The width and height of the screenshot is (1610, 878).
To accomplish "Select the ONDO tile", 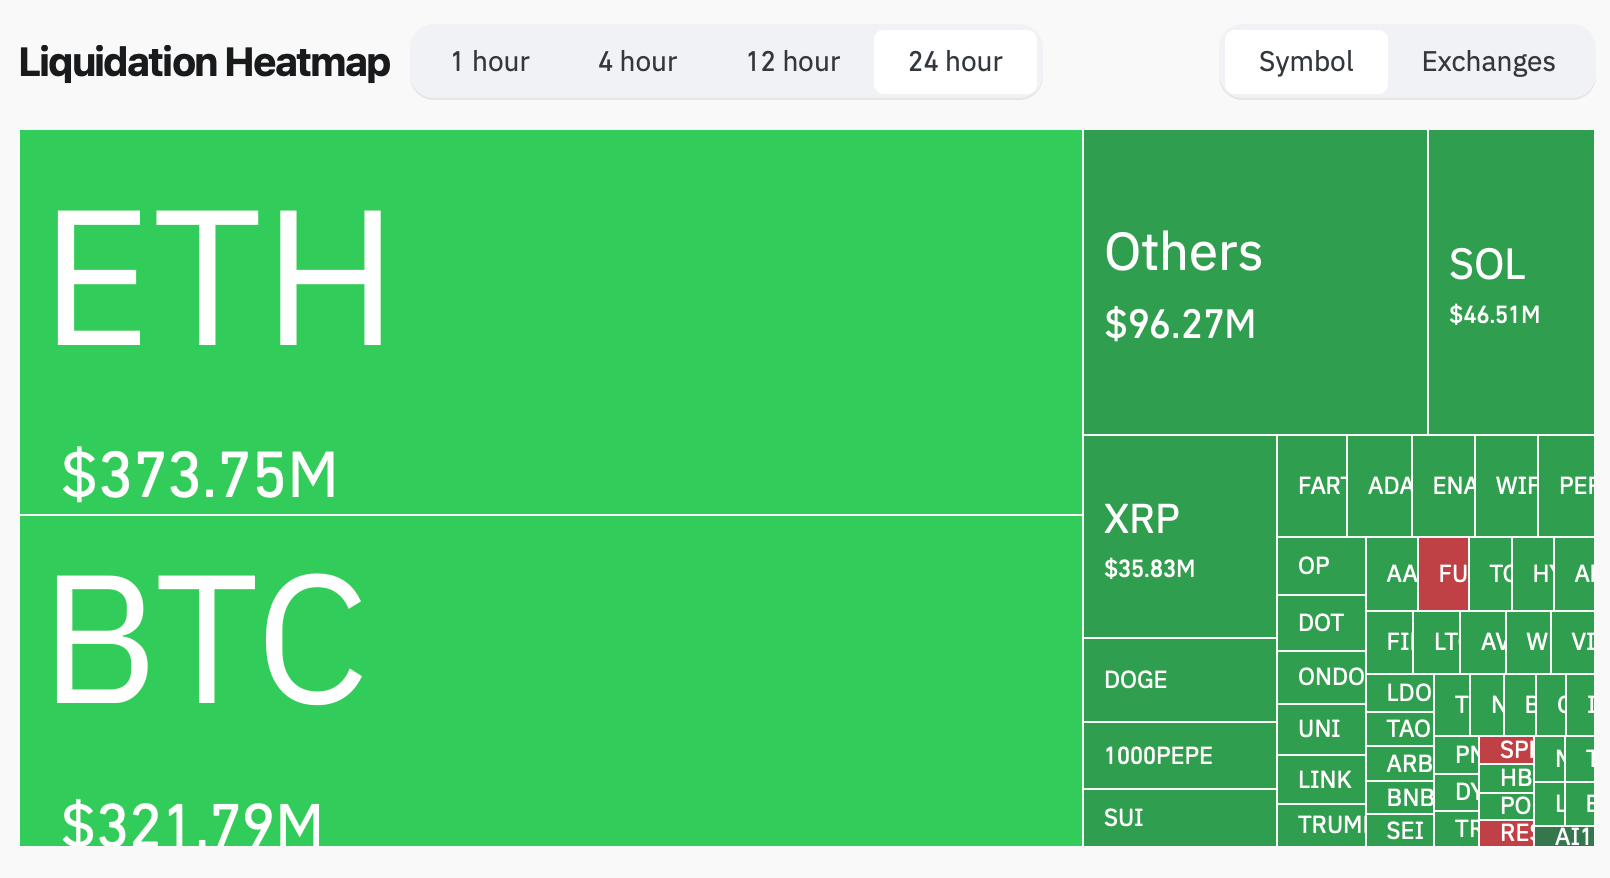I will point(1321,677).
